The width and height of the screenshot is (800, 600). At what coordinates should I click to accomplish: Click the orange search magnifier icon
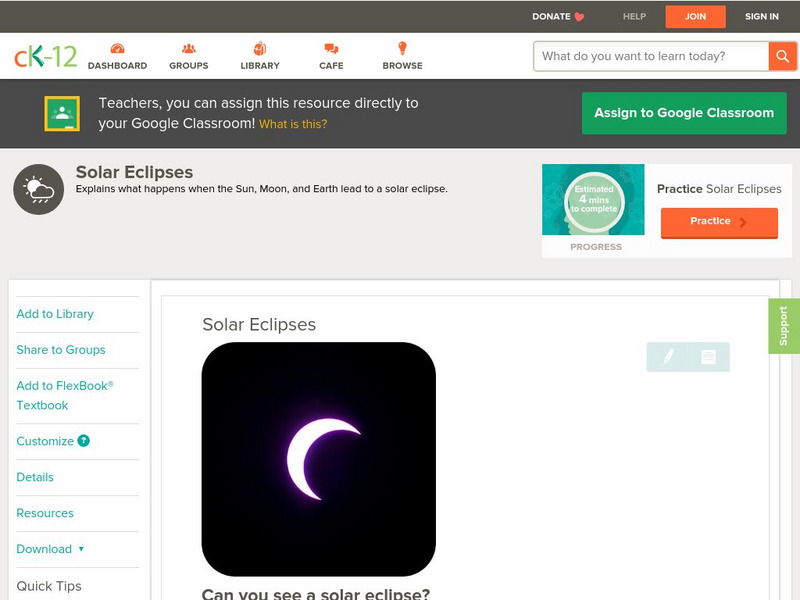pyautogui.click(x=784, y=56)
